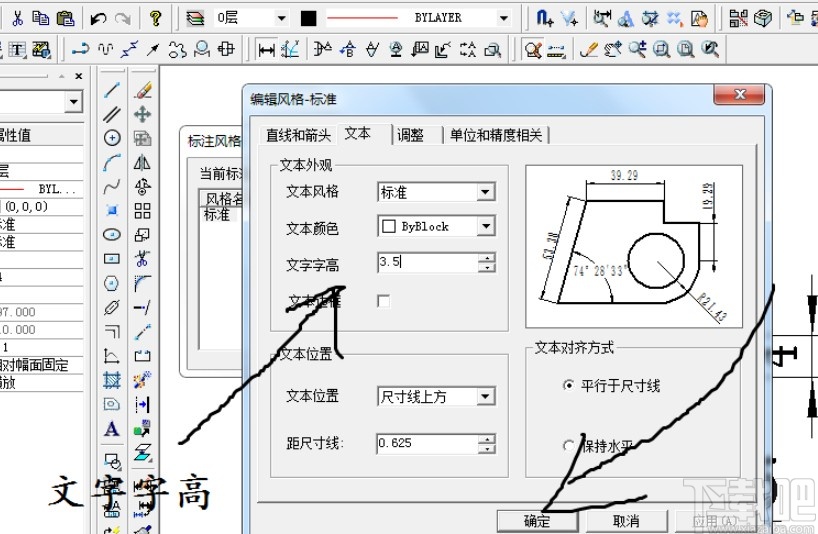Switch to the 文本 tab
This screenshot has height=534, width=818.
tap(358, 134)
